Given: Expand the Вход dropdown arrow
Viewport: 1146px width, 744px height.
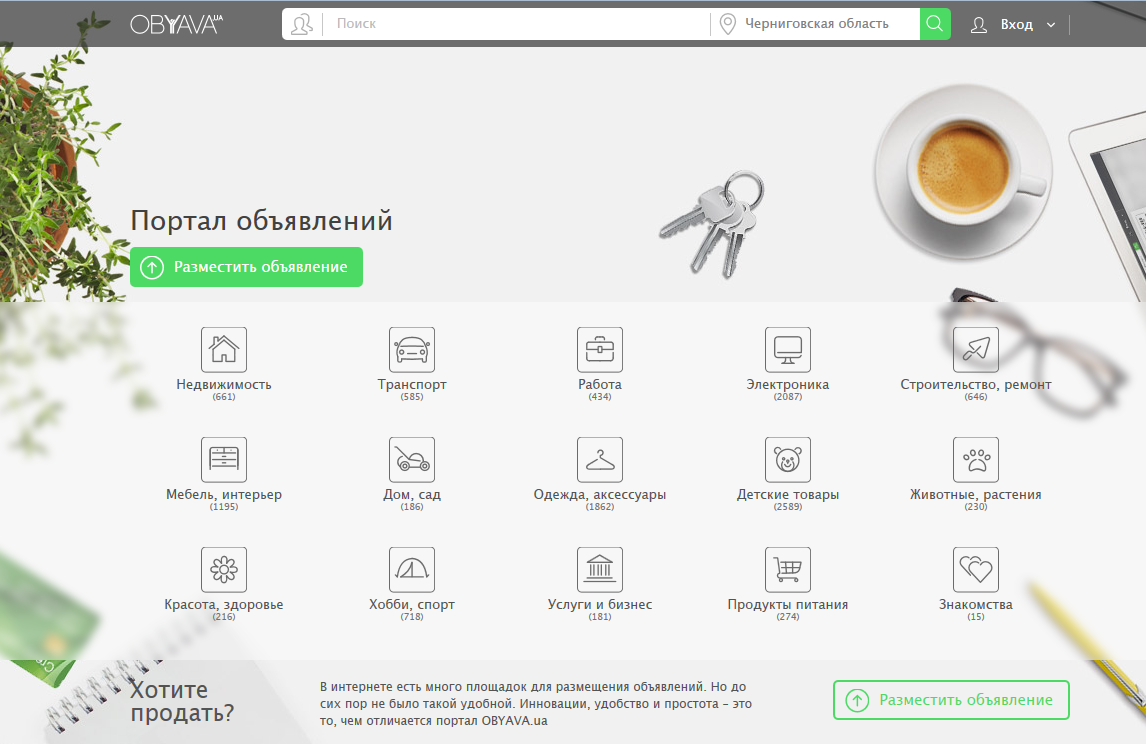Looking at the screenshot, I should [x=1051, y=25].
